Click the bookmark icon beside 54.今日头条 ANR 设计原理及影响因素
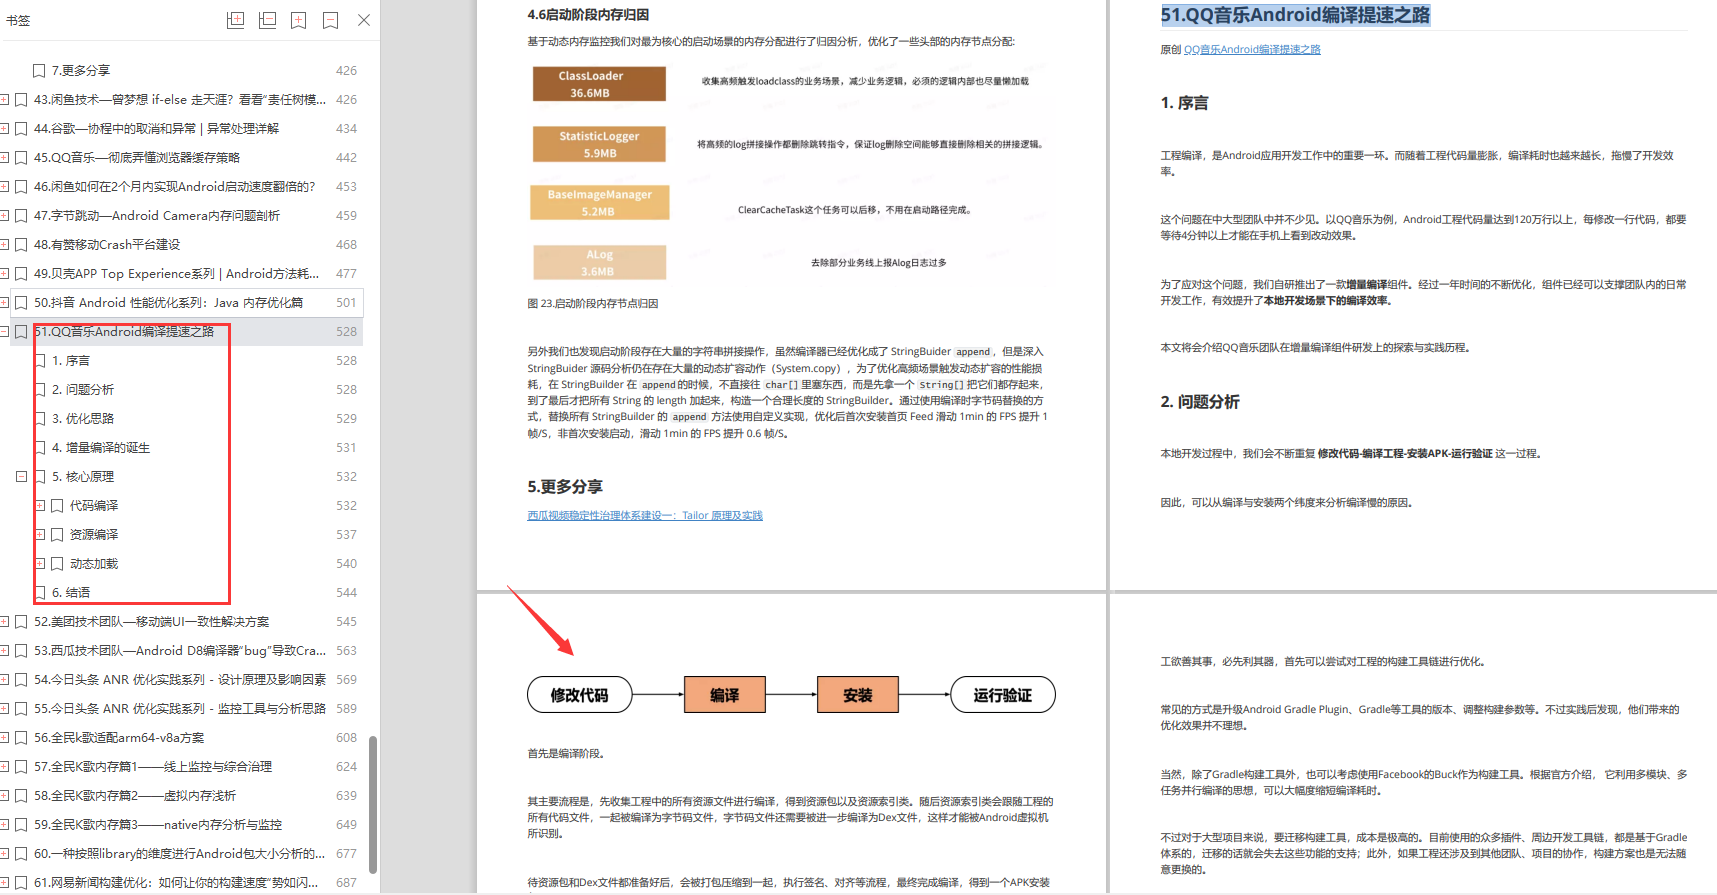 (x=21, y=680)
